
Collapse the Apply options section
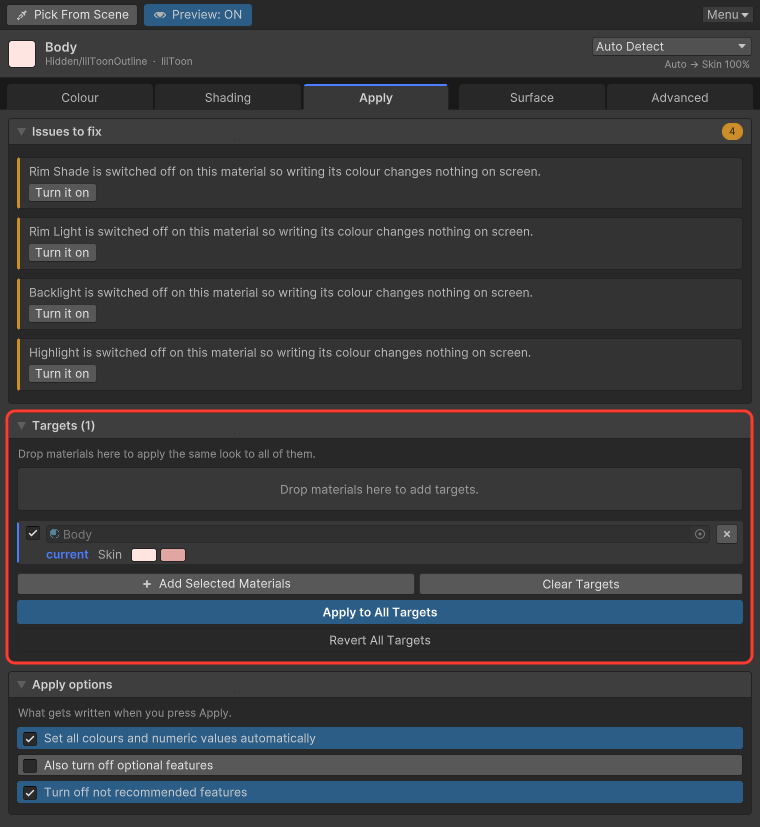pyautogui.click(x=22, y=685)
